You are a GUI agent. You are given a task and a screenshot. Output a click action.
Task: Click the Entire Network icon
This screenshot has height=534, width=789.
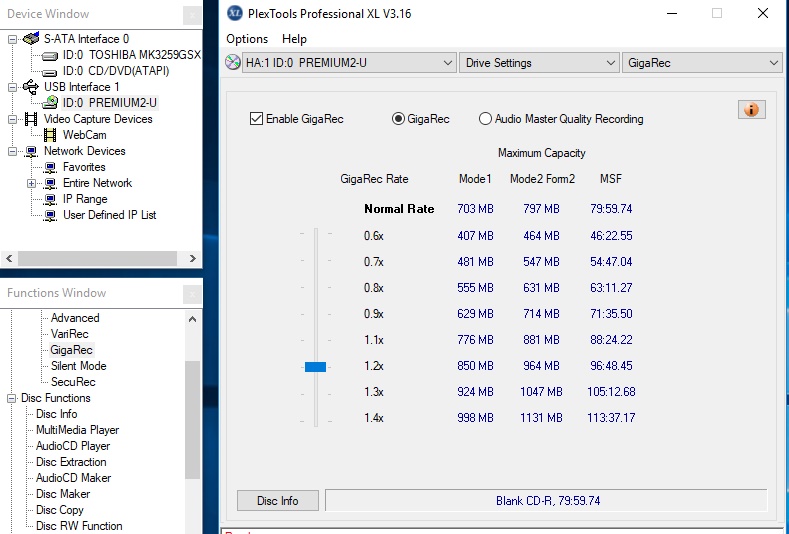(50, 183)
